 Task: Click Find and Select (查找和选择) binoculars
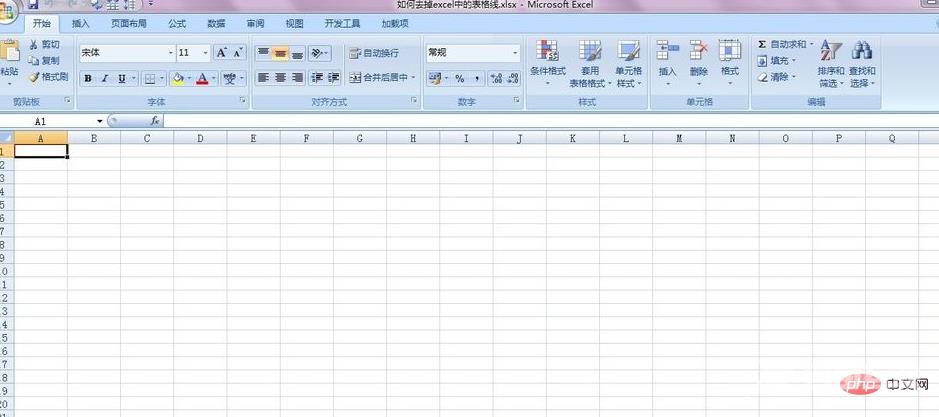(x=861, y=62)
